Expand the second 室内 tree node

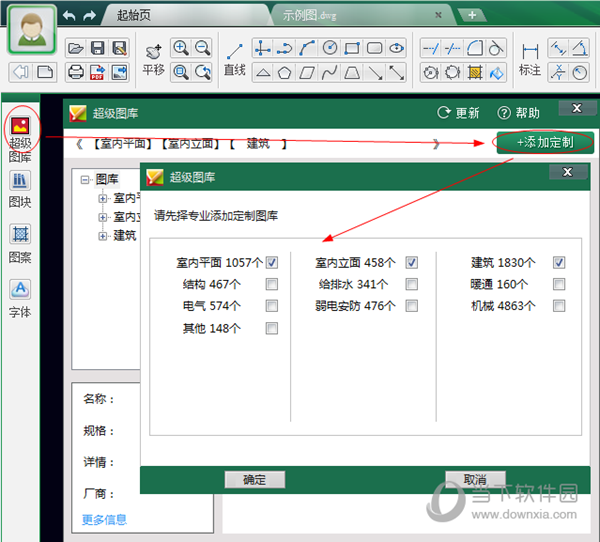(x=103, y=217)
